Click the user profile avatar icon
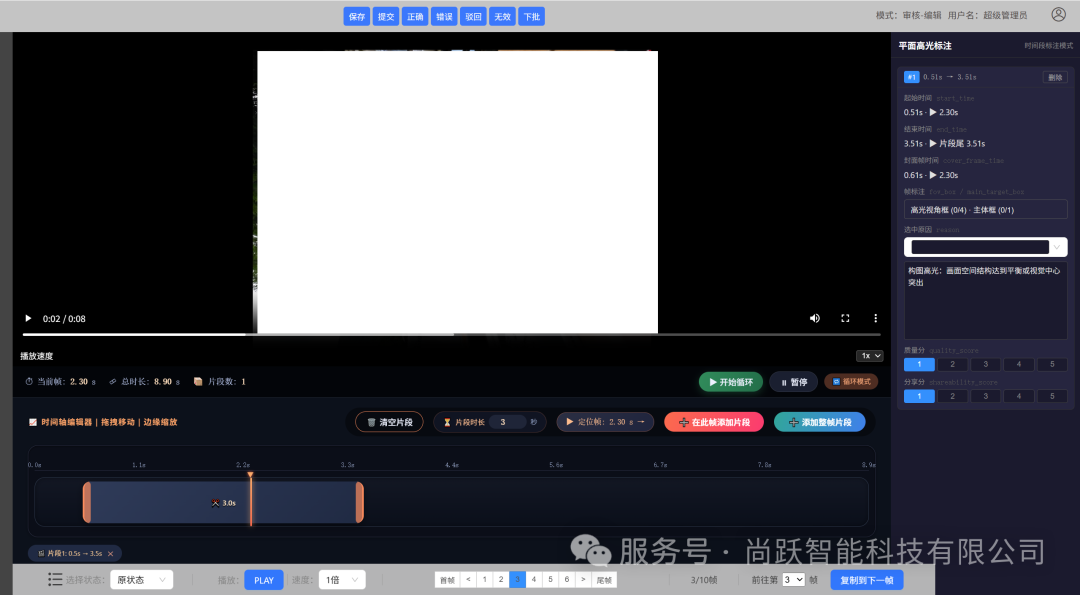Image resolution: width=1080 pixels, height=595 pixels. [x=1059, y=14]
